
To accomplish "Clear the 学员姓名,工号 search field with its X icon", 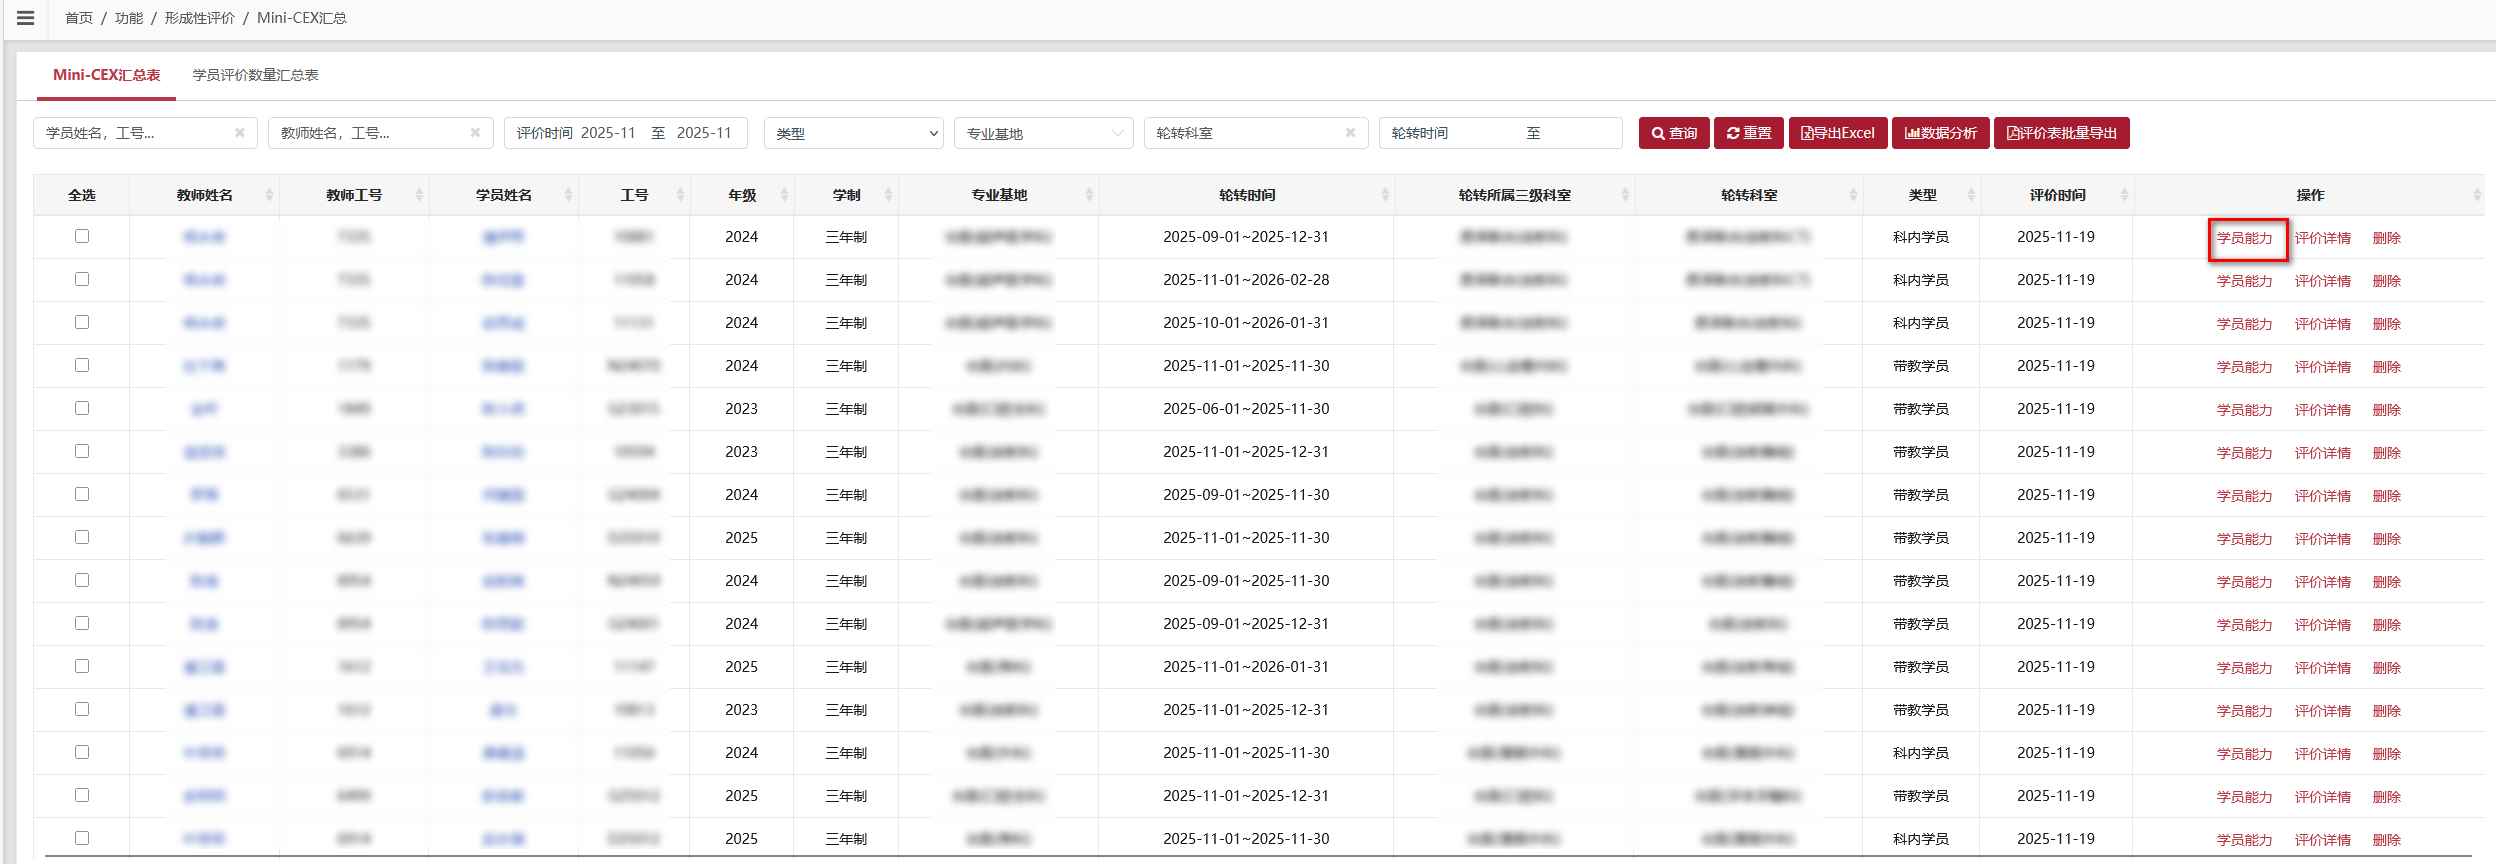I will click(240, 132).
